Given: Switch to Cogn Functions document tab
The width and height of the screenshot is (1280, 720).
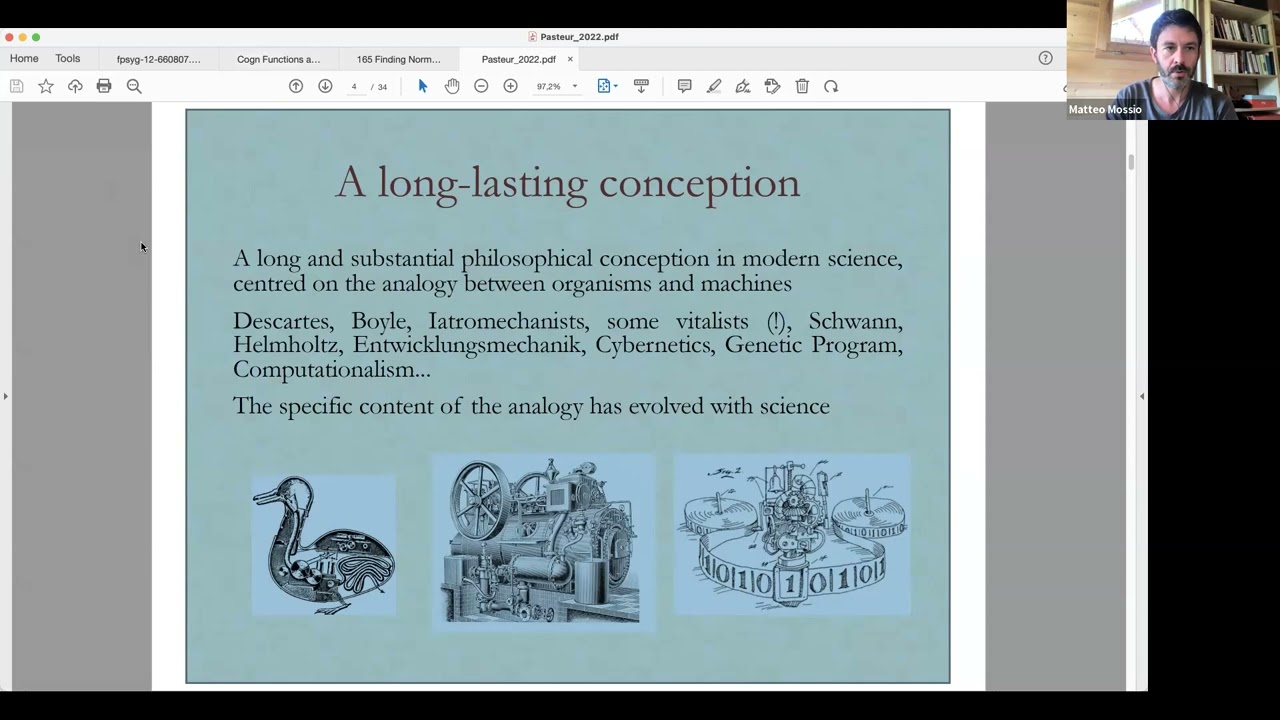Looking at the screenshot, I should [278, 59].
